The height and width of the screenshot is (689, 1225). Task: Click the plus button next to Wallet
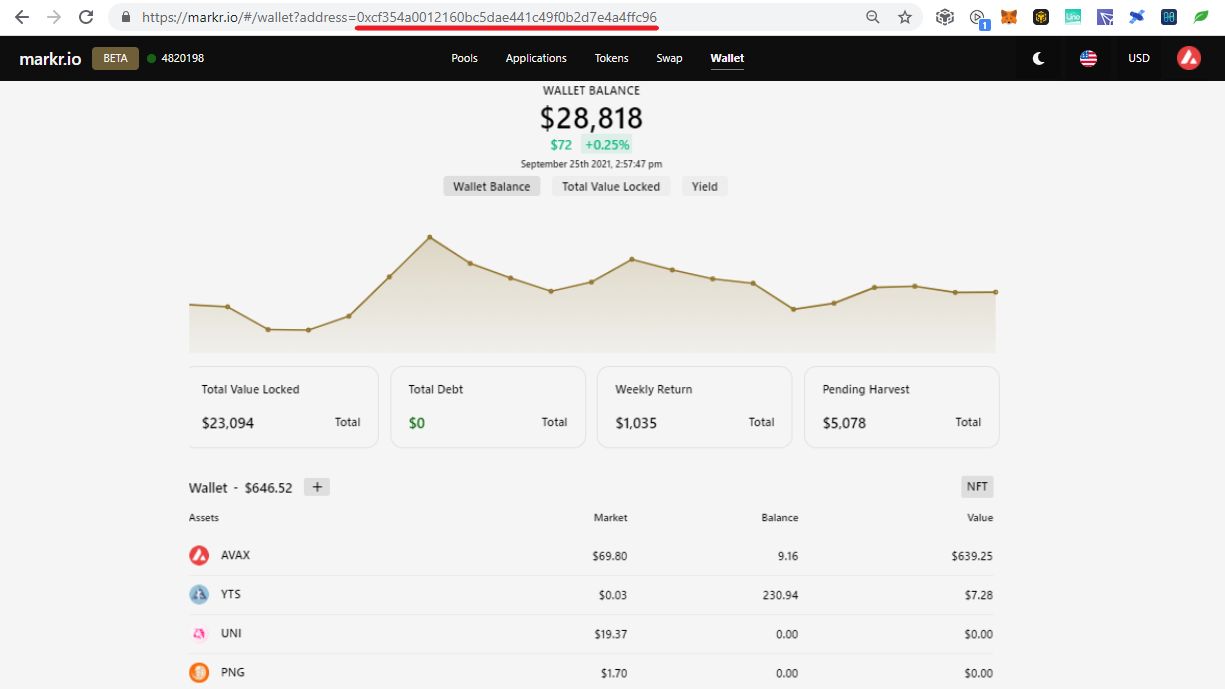click(317, 487)
